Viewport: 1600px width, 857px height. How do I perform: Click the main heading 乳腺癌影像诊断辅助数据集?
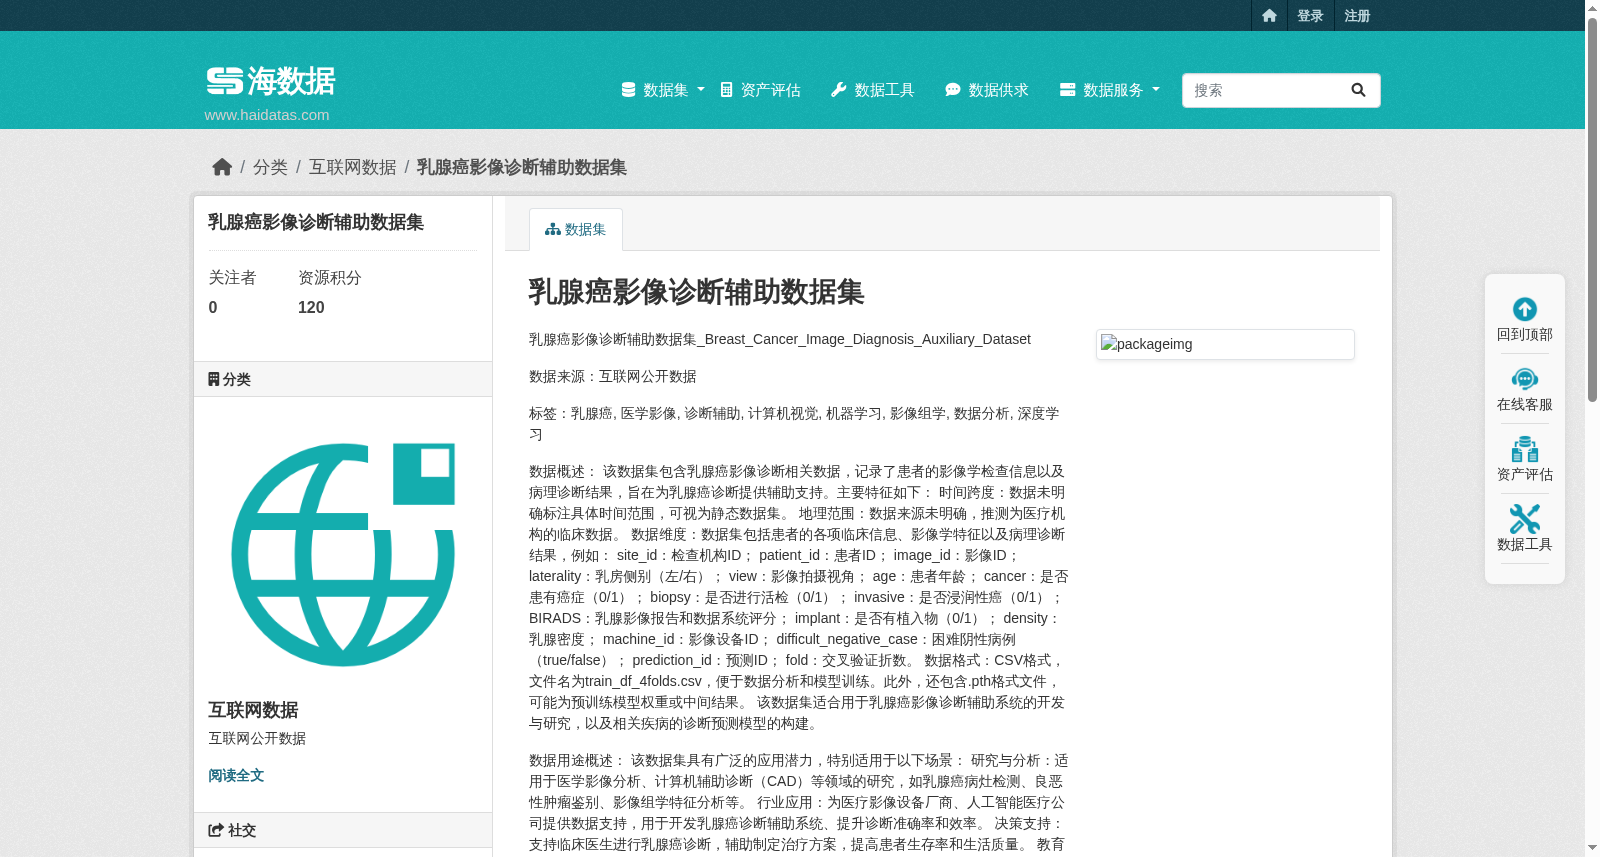pyautogui.click(x=696, y=292)
